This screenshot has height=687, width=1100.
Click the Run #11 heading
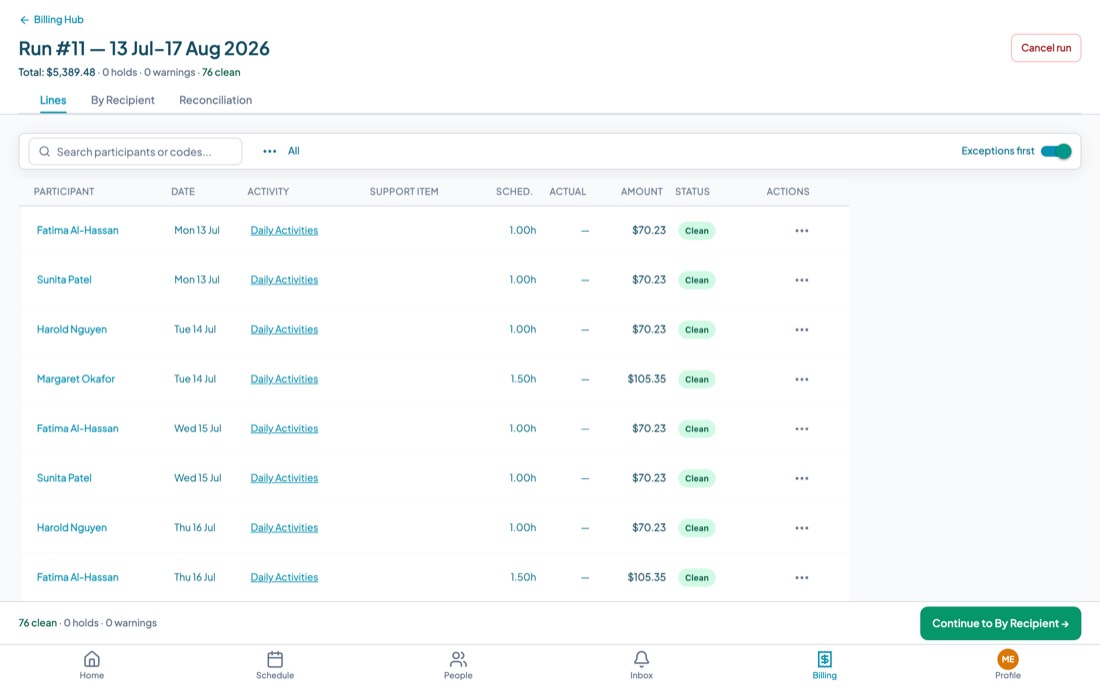point(144,48)
